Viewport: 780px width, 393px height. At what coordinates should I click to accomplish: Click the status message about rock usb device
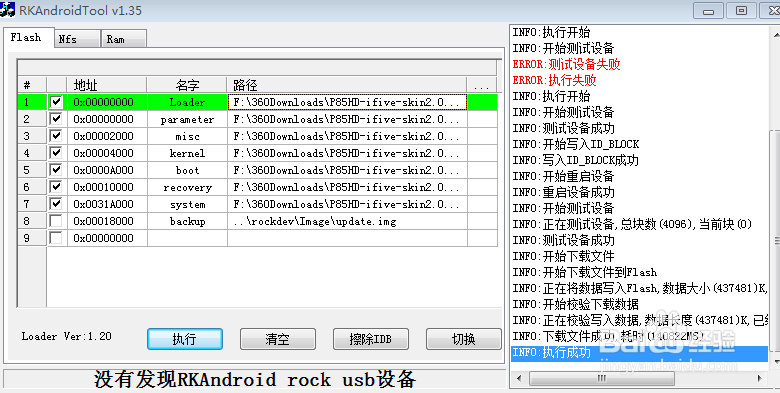[x=255, y=380]
